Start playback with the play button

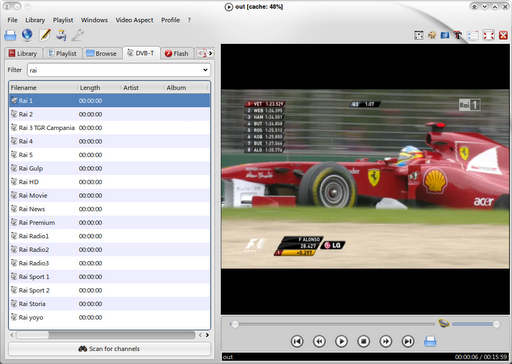[341, 341]
